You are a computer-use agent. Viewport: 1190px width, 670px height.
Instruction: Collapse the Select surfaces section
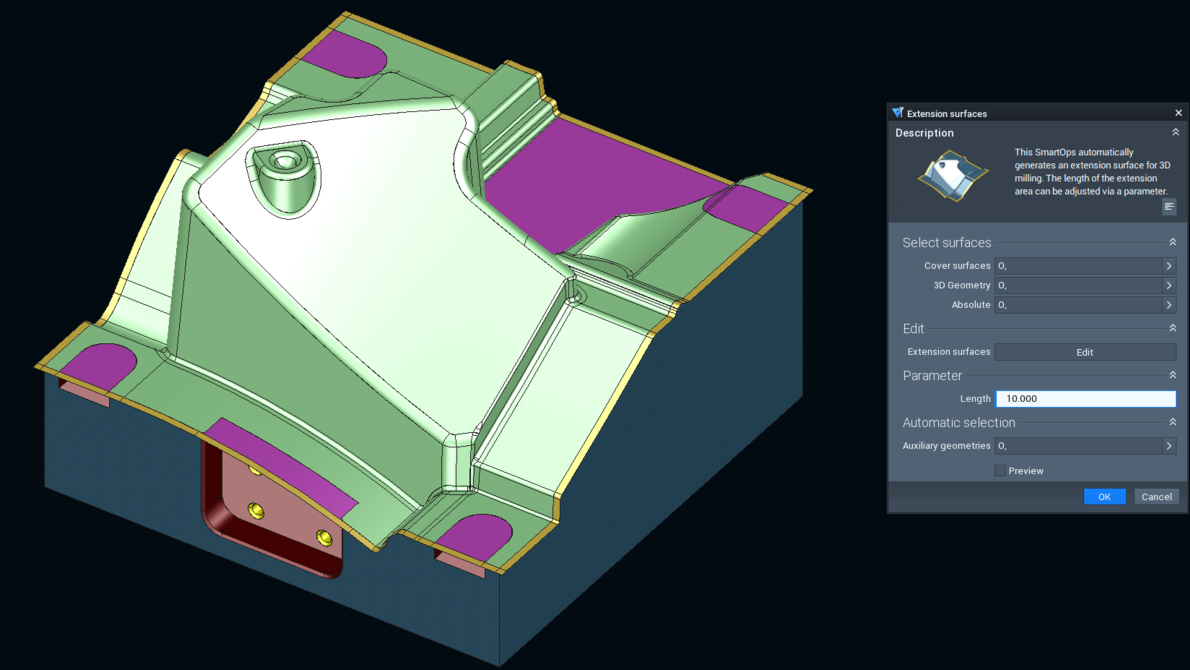[1173, 241]
